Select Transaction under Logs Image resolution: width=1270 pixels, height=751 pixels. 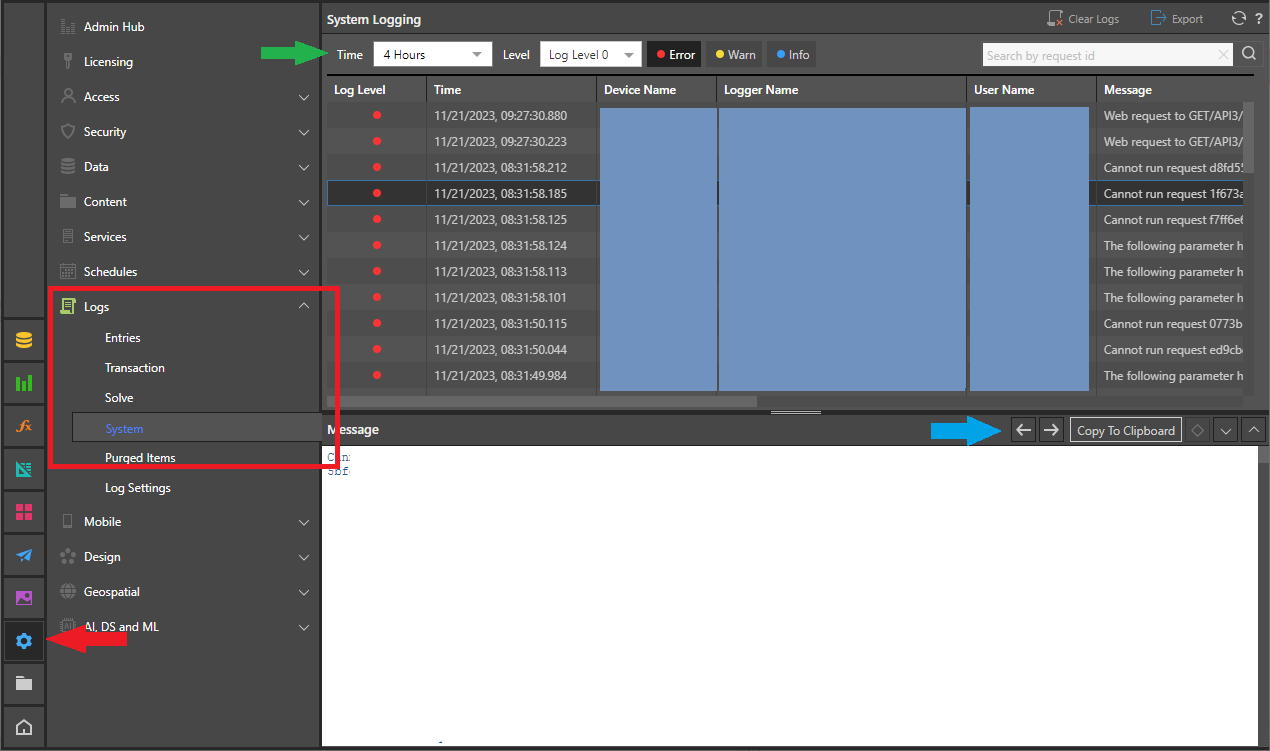click(x=135, y=368)
